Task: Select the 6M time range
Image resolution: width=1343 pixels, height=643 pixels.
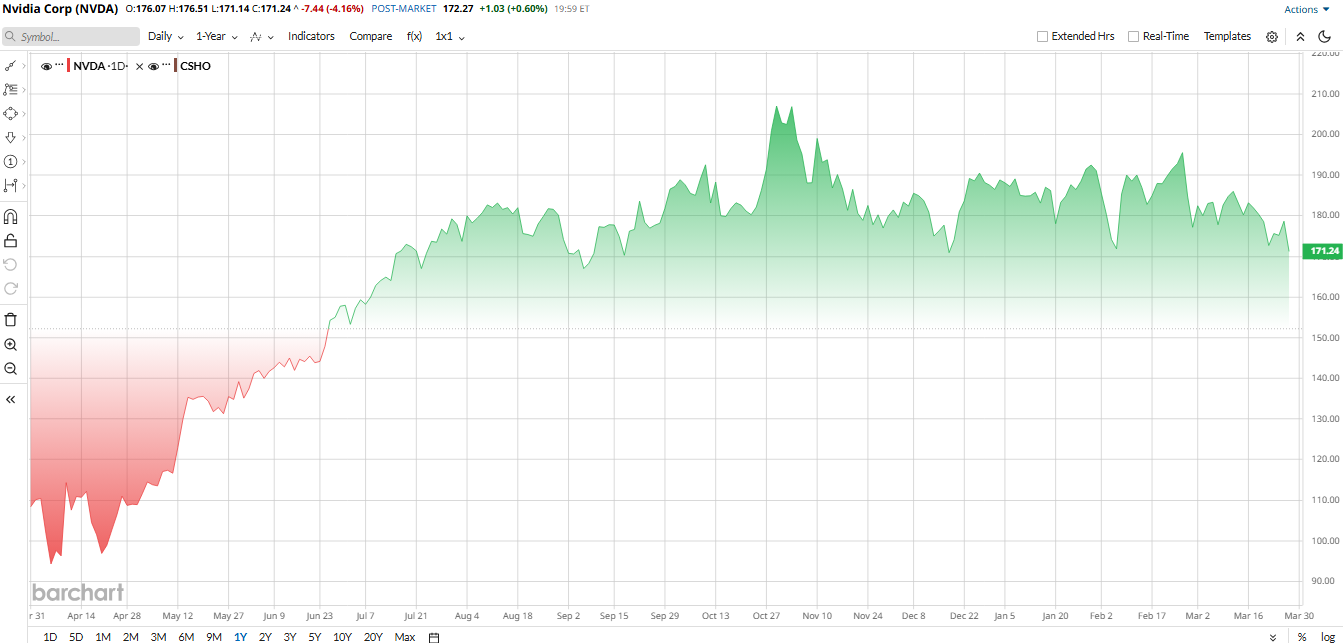Action: pos(186,637)
